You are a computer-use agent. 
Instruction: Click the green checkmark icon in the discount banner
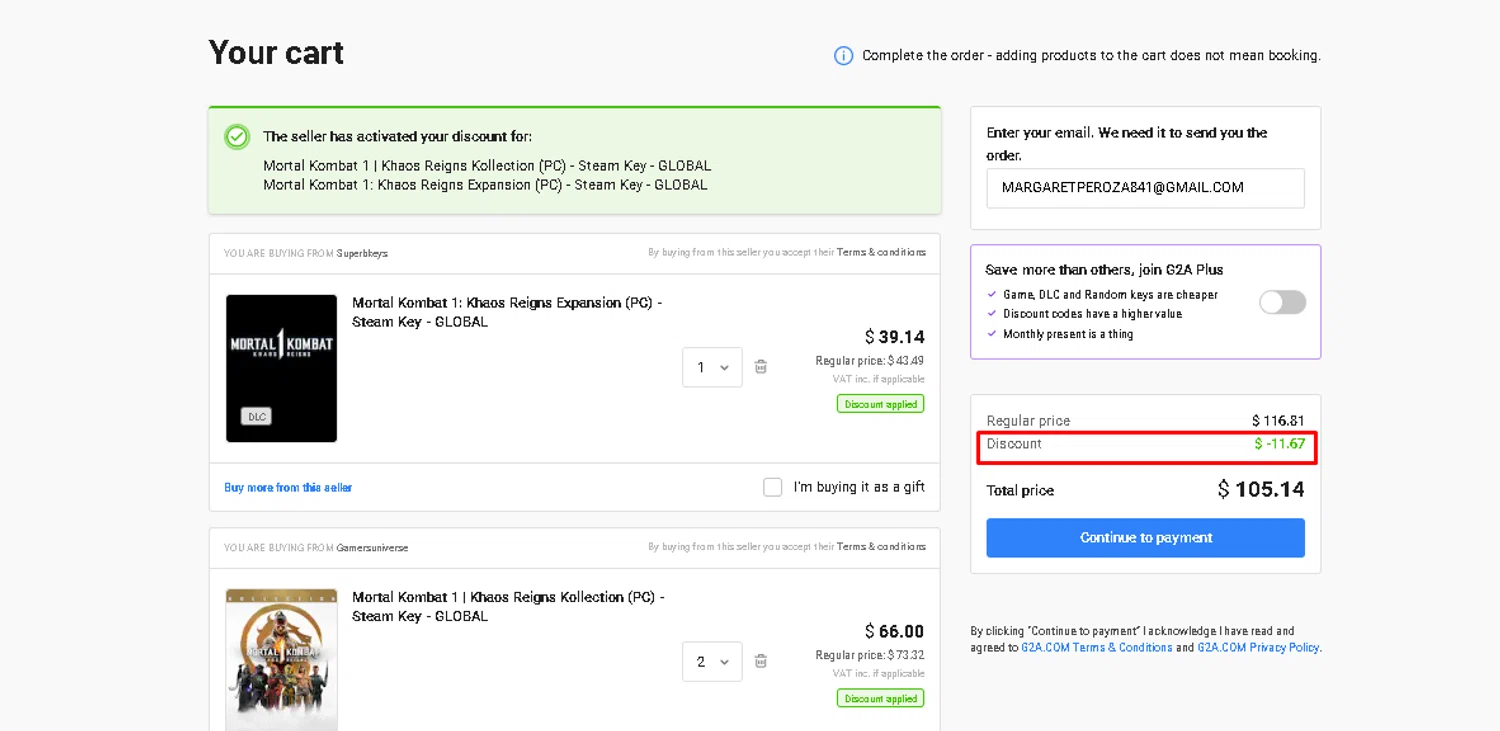pos(237,137)
